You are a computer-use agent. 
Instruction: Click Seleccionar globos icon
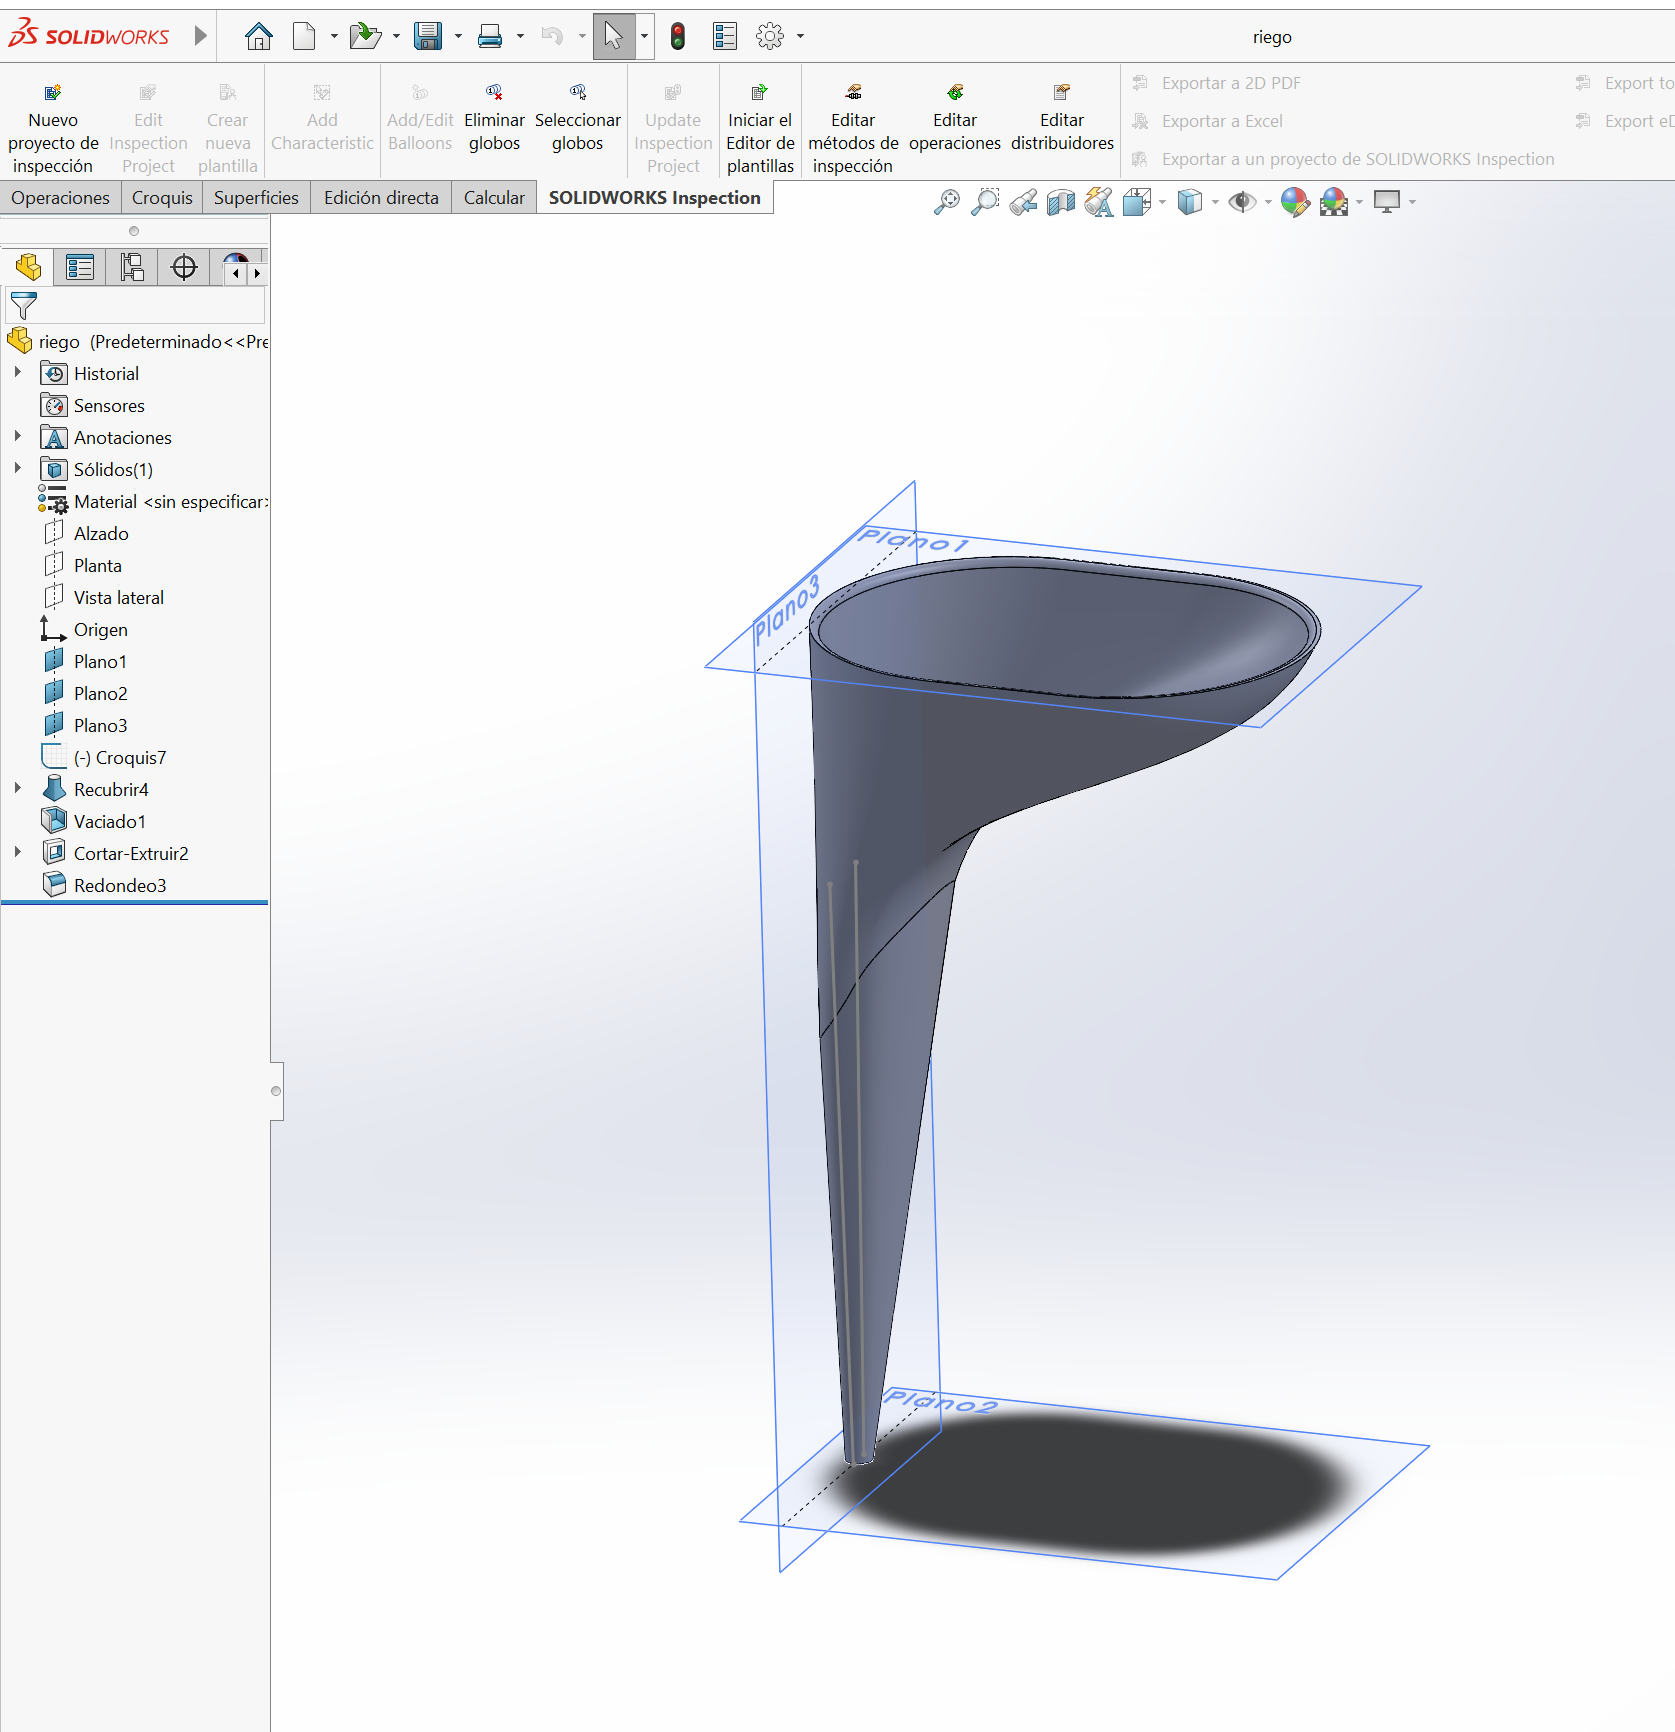pyautogui.click(x=578, y=118)
